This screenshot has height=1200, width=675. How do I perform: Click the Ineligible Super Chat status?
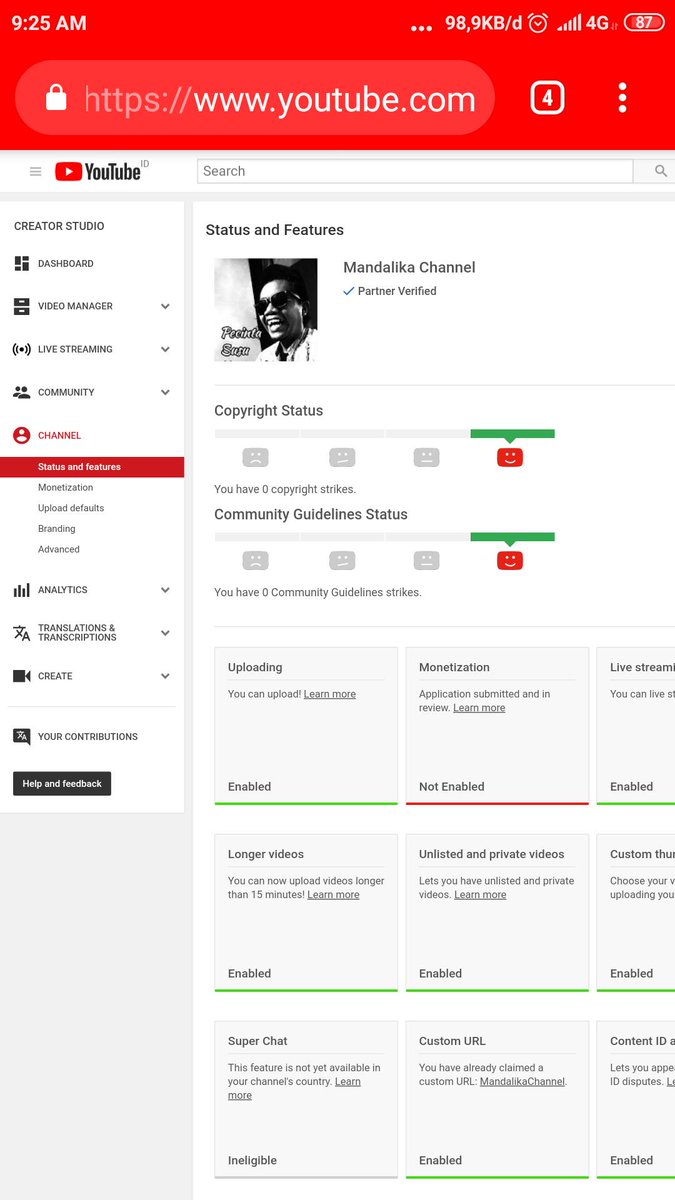click(252, 1161)
